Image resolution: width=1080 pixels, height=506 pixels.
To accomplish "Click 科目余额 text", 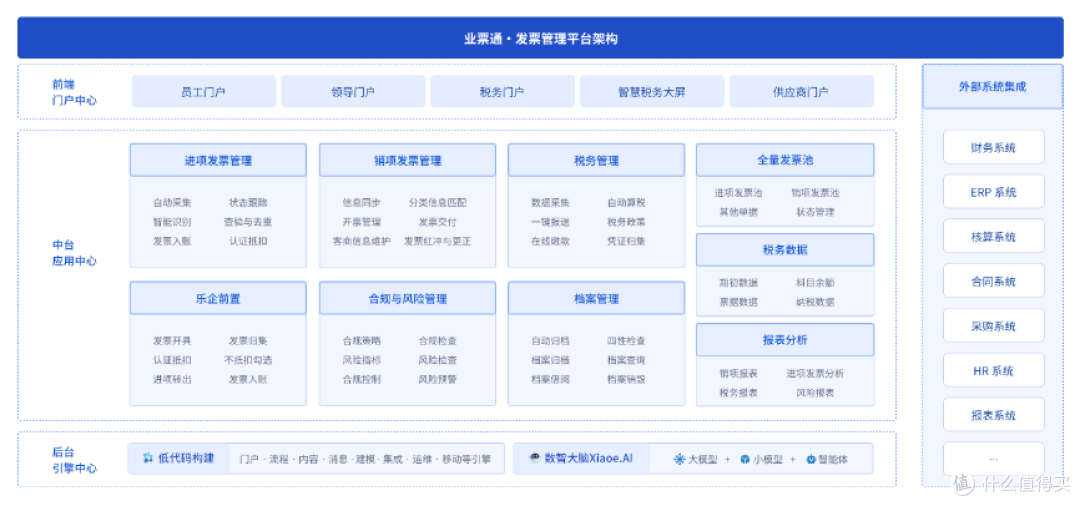I will point(815,282).
